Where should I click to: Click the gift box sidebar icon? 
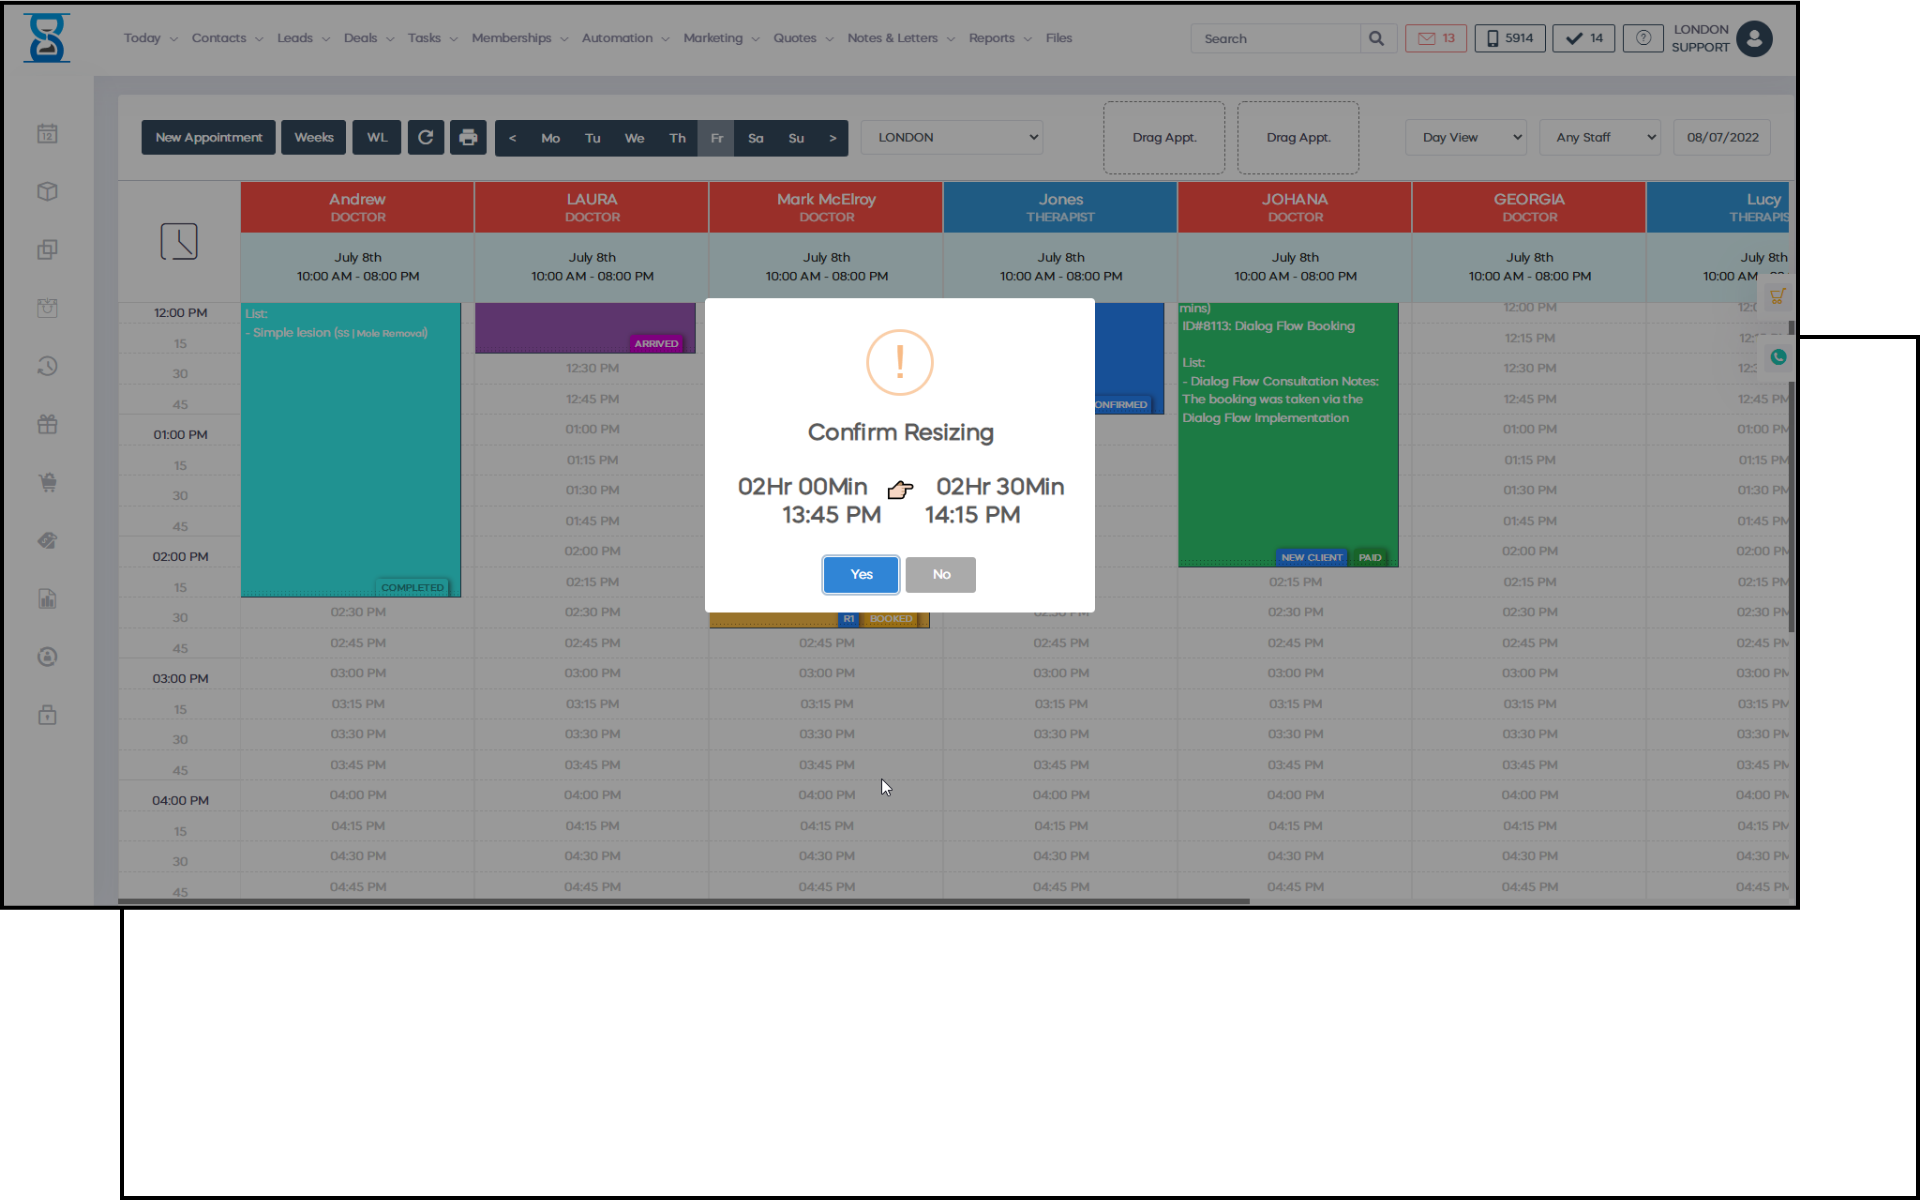click(47, 425)
